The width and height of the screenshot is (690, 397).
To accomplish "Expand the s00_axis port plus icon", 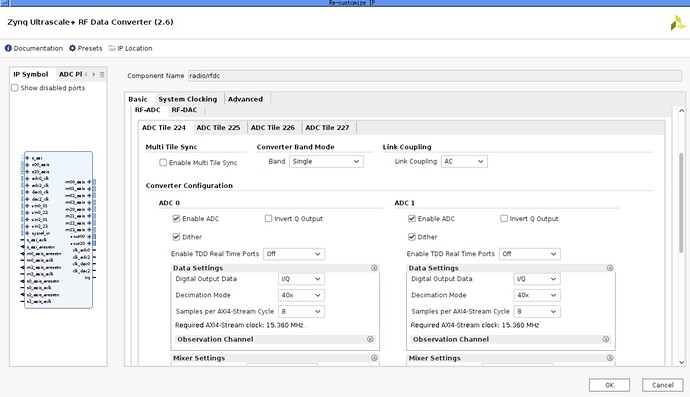I will (x=27, y=165).
